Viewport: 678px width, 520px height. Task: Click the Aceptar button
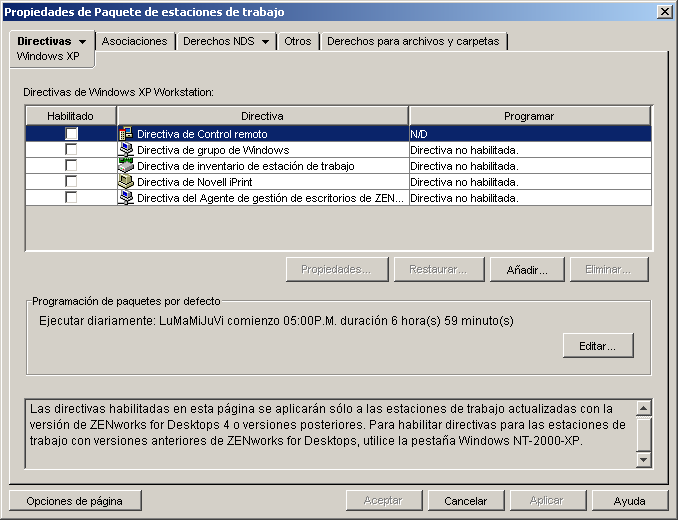pos(384,501)
